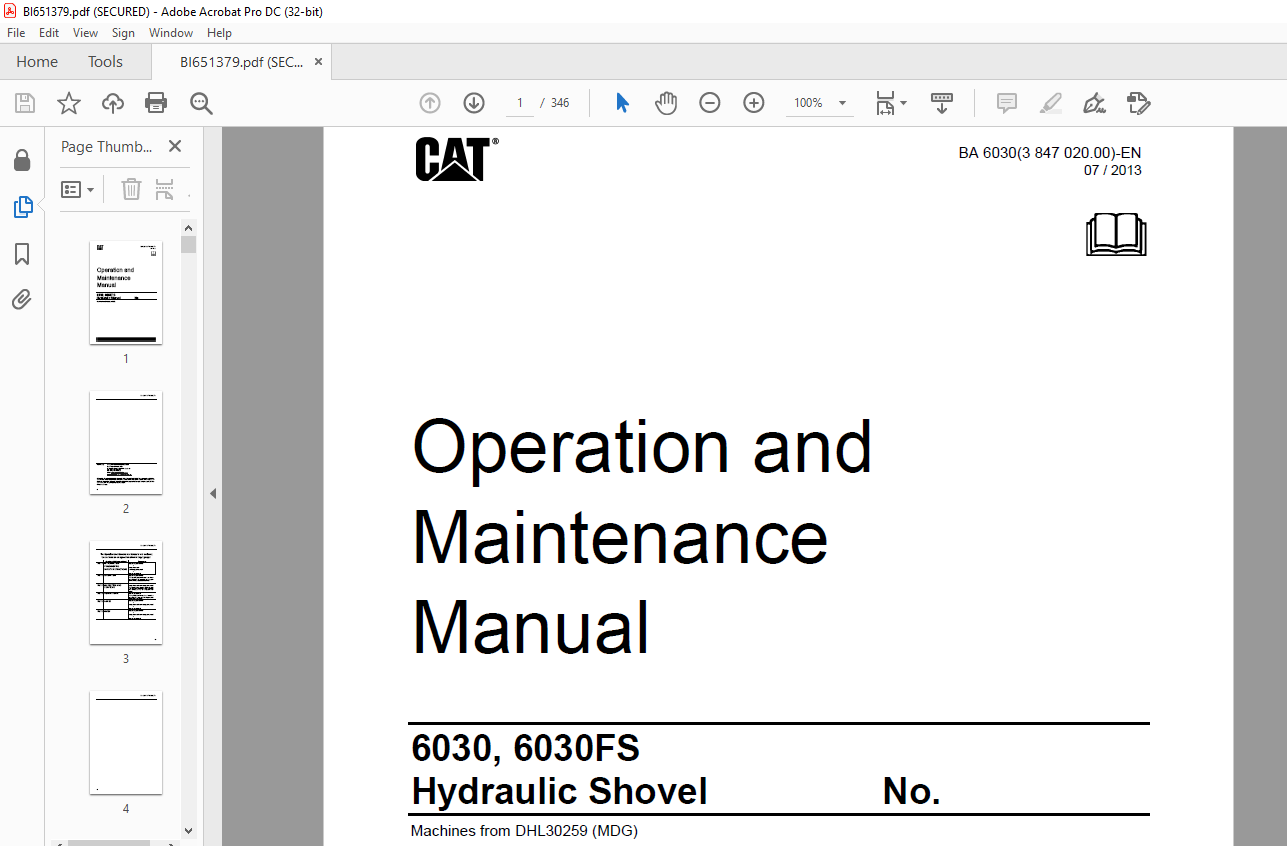Click the 'Page Thumb...' panel title
This screenshot has width=1287, height=846.
point(107,146)
